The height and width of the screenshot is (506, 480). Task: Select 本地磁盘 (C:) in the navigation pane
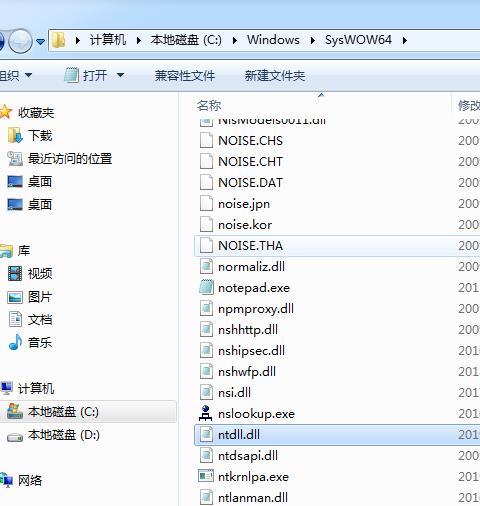pyautogui.click(x=63, y=412)
